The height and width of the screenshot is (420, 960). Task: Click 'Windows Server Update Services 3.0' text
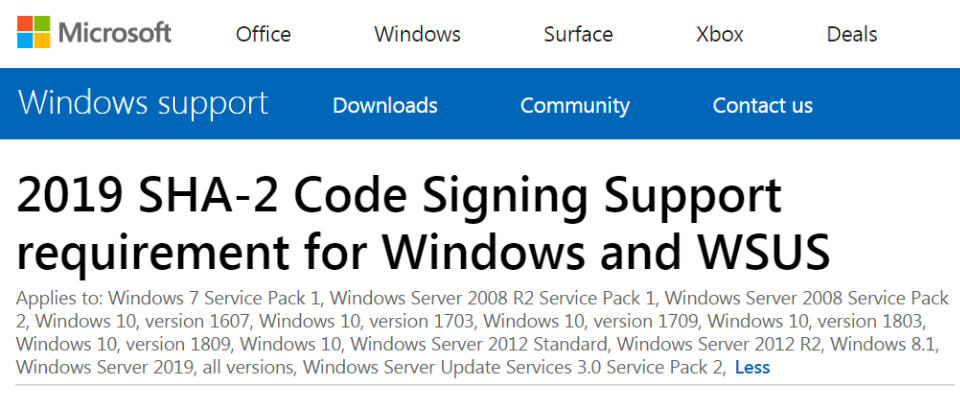pos(453,367)
